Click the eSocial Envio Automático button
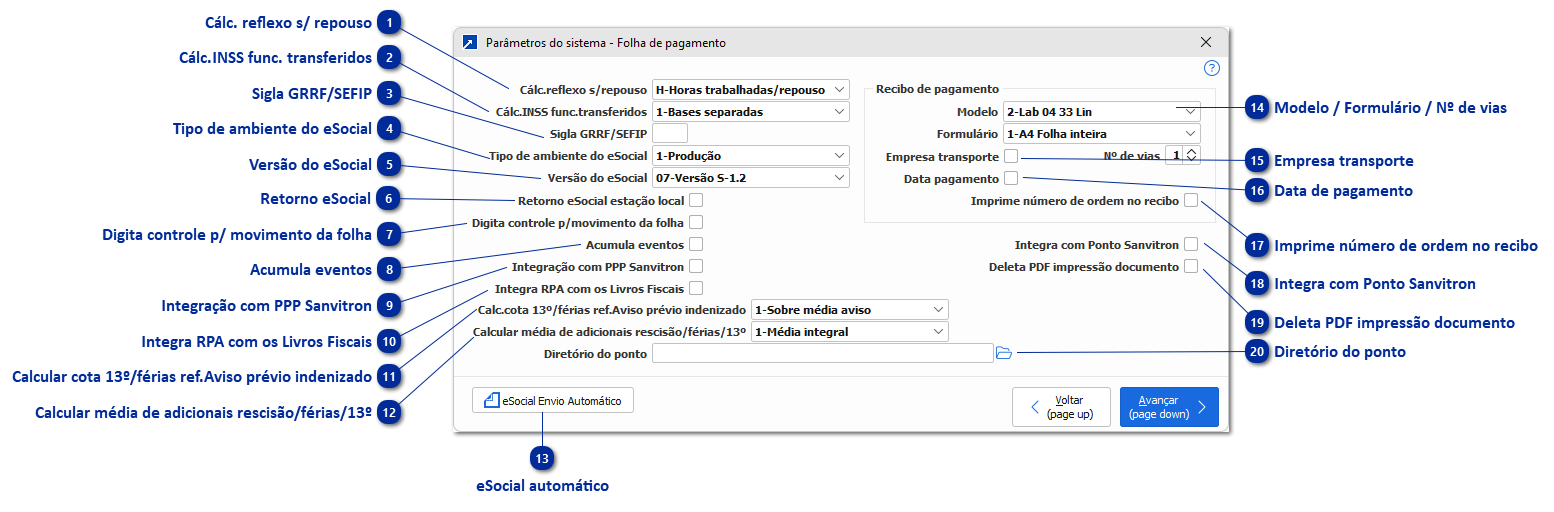 [552, 401]
